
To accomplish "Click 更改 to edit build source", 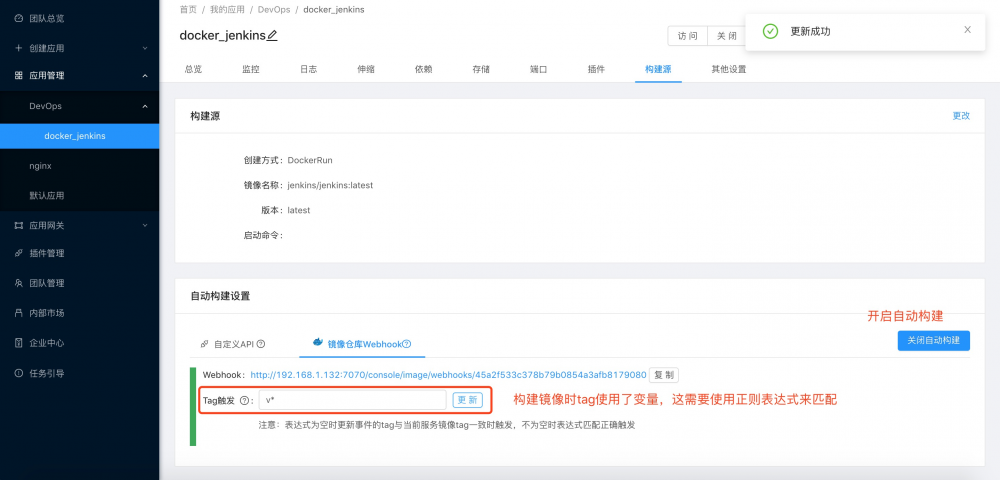I will (x=961, y=116).
